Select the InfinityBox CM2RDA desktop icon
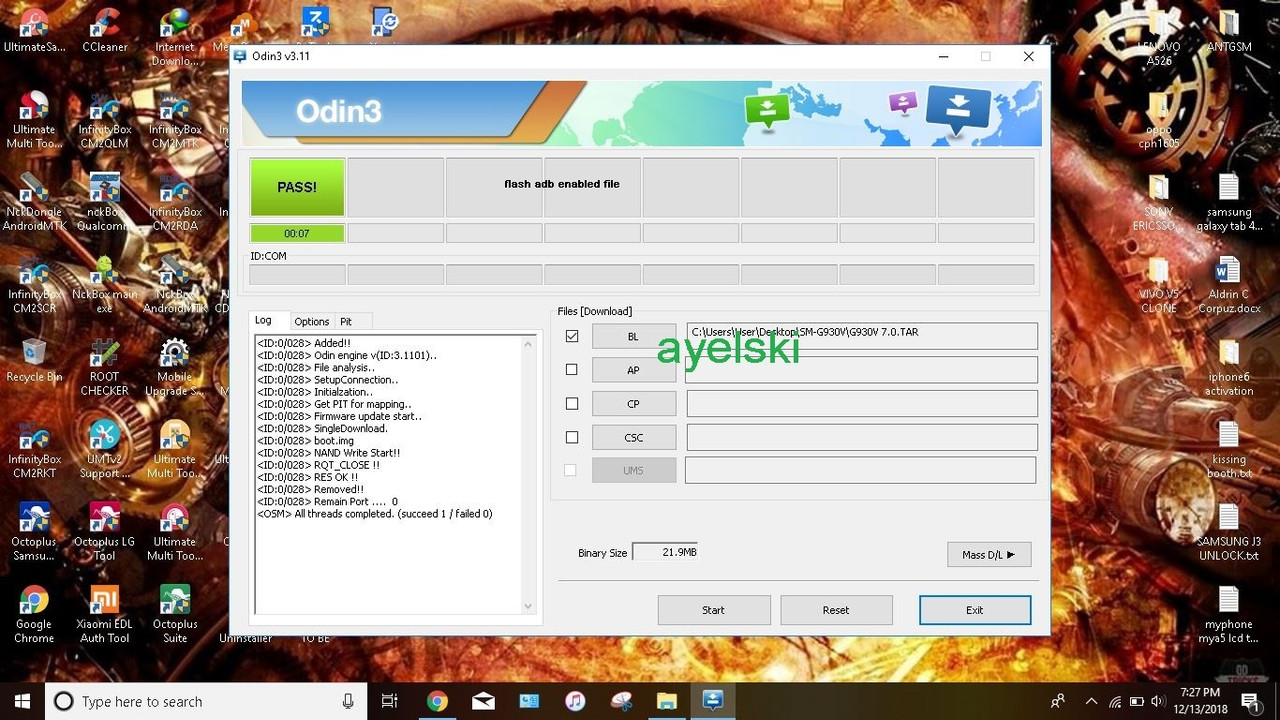Screen dimensions: 1280x720 (175, 203)
